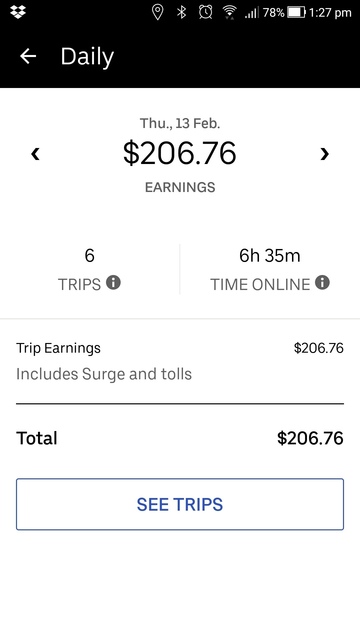360x640 pixels.
Task: Tap the Wi-Fi status icon
Action: pos(230,13)
